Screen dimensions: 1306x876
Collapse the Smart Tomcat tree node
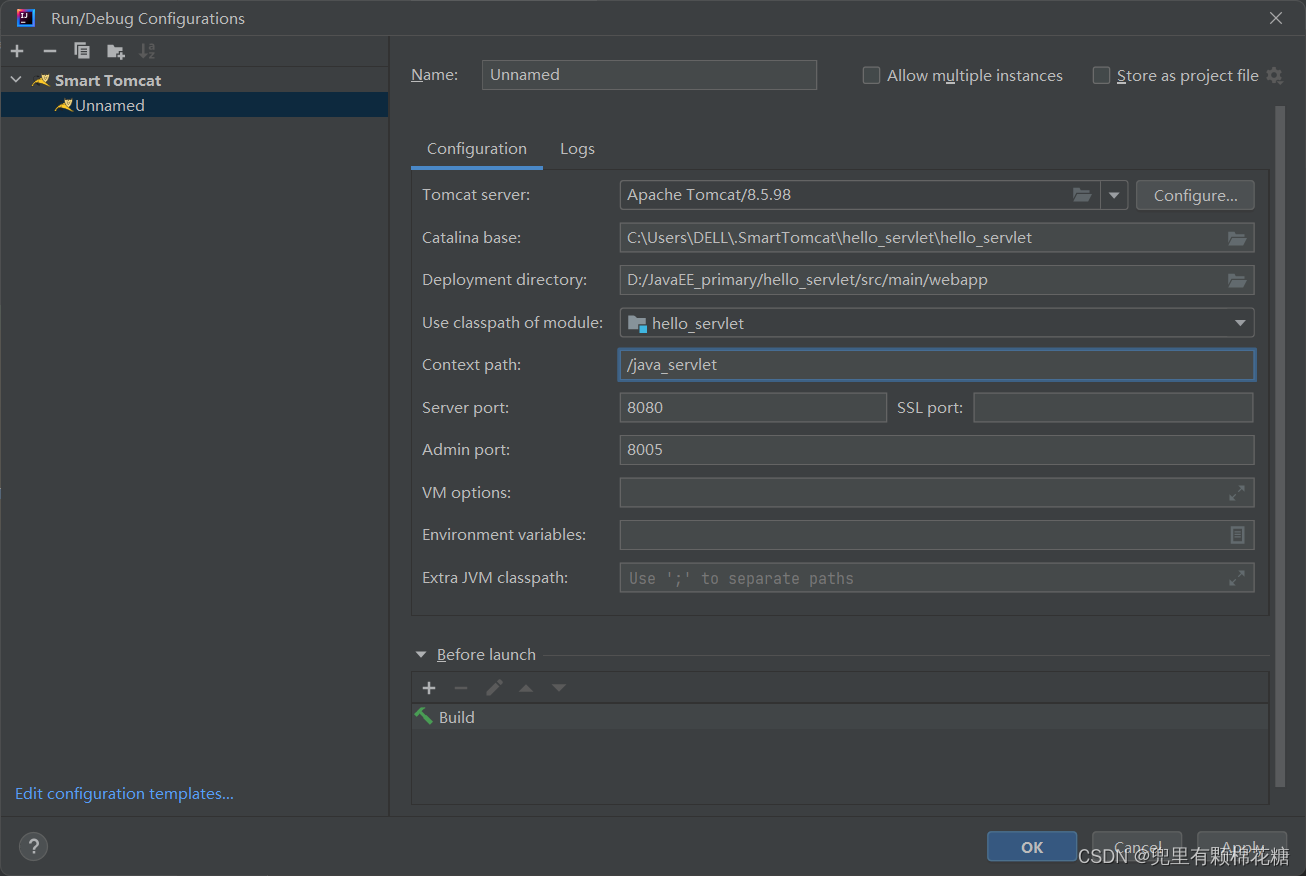16,80
